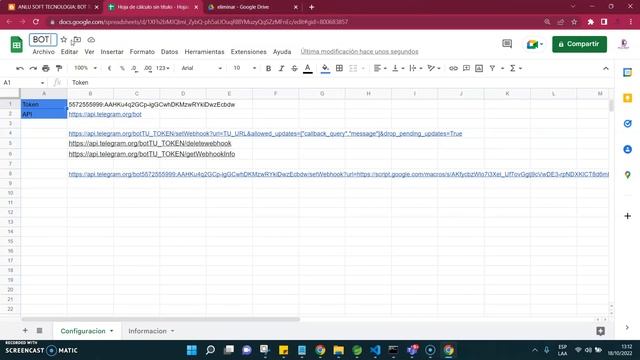Open Google Maps in side panel
640x360 pixels.
coord(627,175)
